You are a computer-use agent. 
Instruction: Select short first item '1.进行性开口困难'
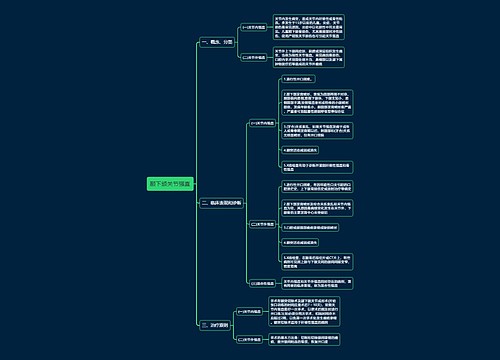click(x=299, y=79)
